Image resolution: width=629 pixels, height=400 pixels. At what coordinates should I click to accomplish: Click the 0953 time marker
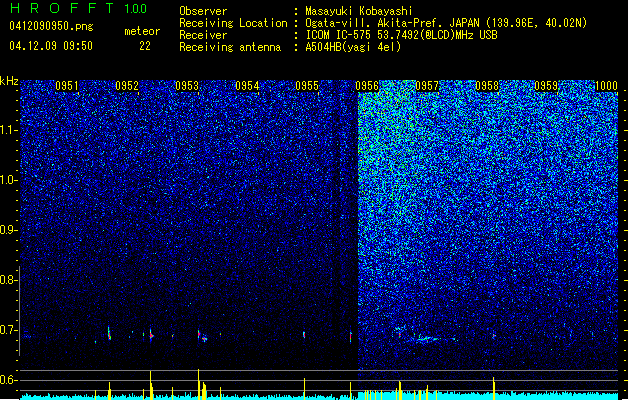click(187, 86)
